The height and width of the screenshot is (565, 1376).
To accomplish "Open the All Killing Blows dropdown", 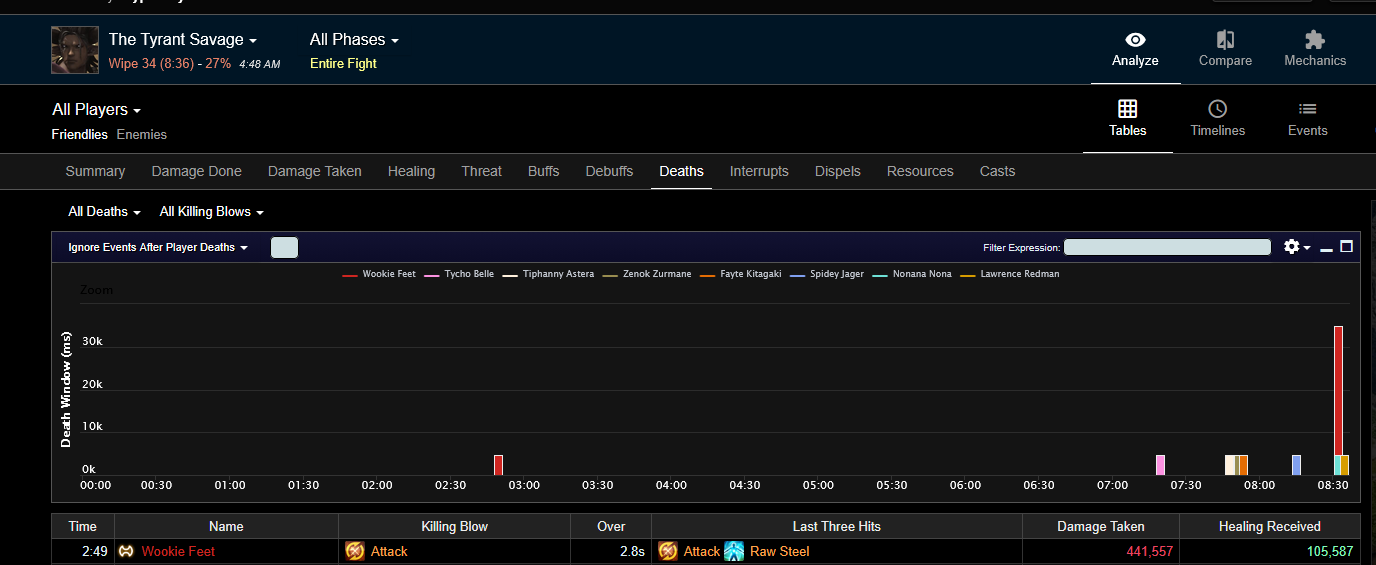I will (212, 212).
